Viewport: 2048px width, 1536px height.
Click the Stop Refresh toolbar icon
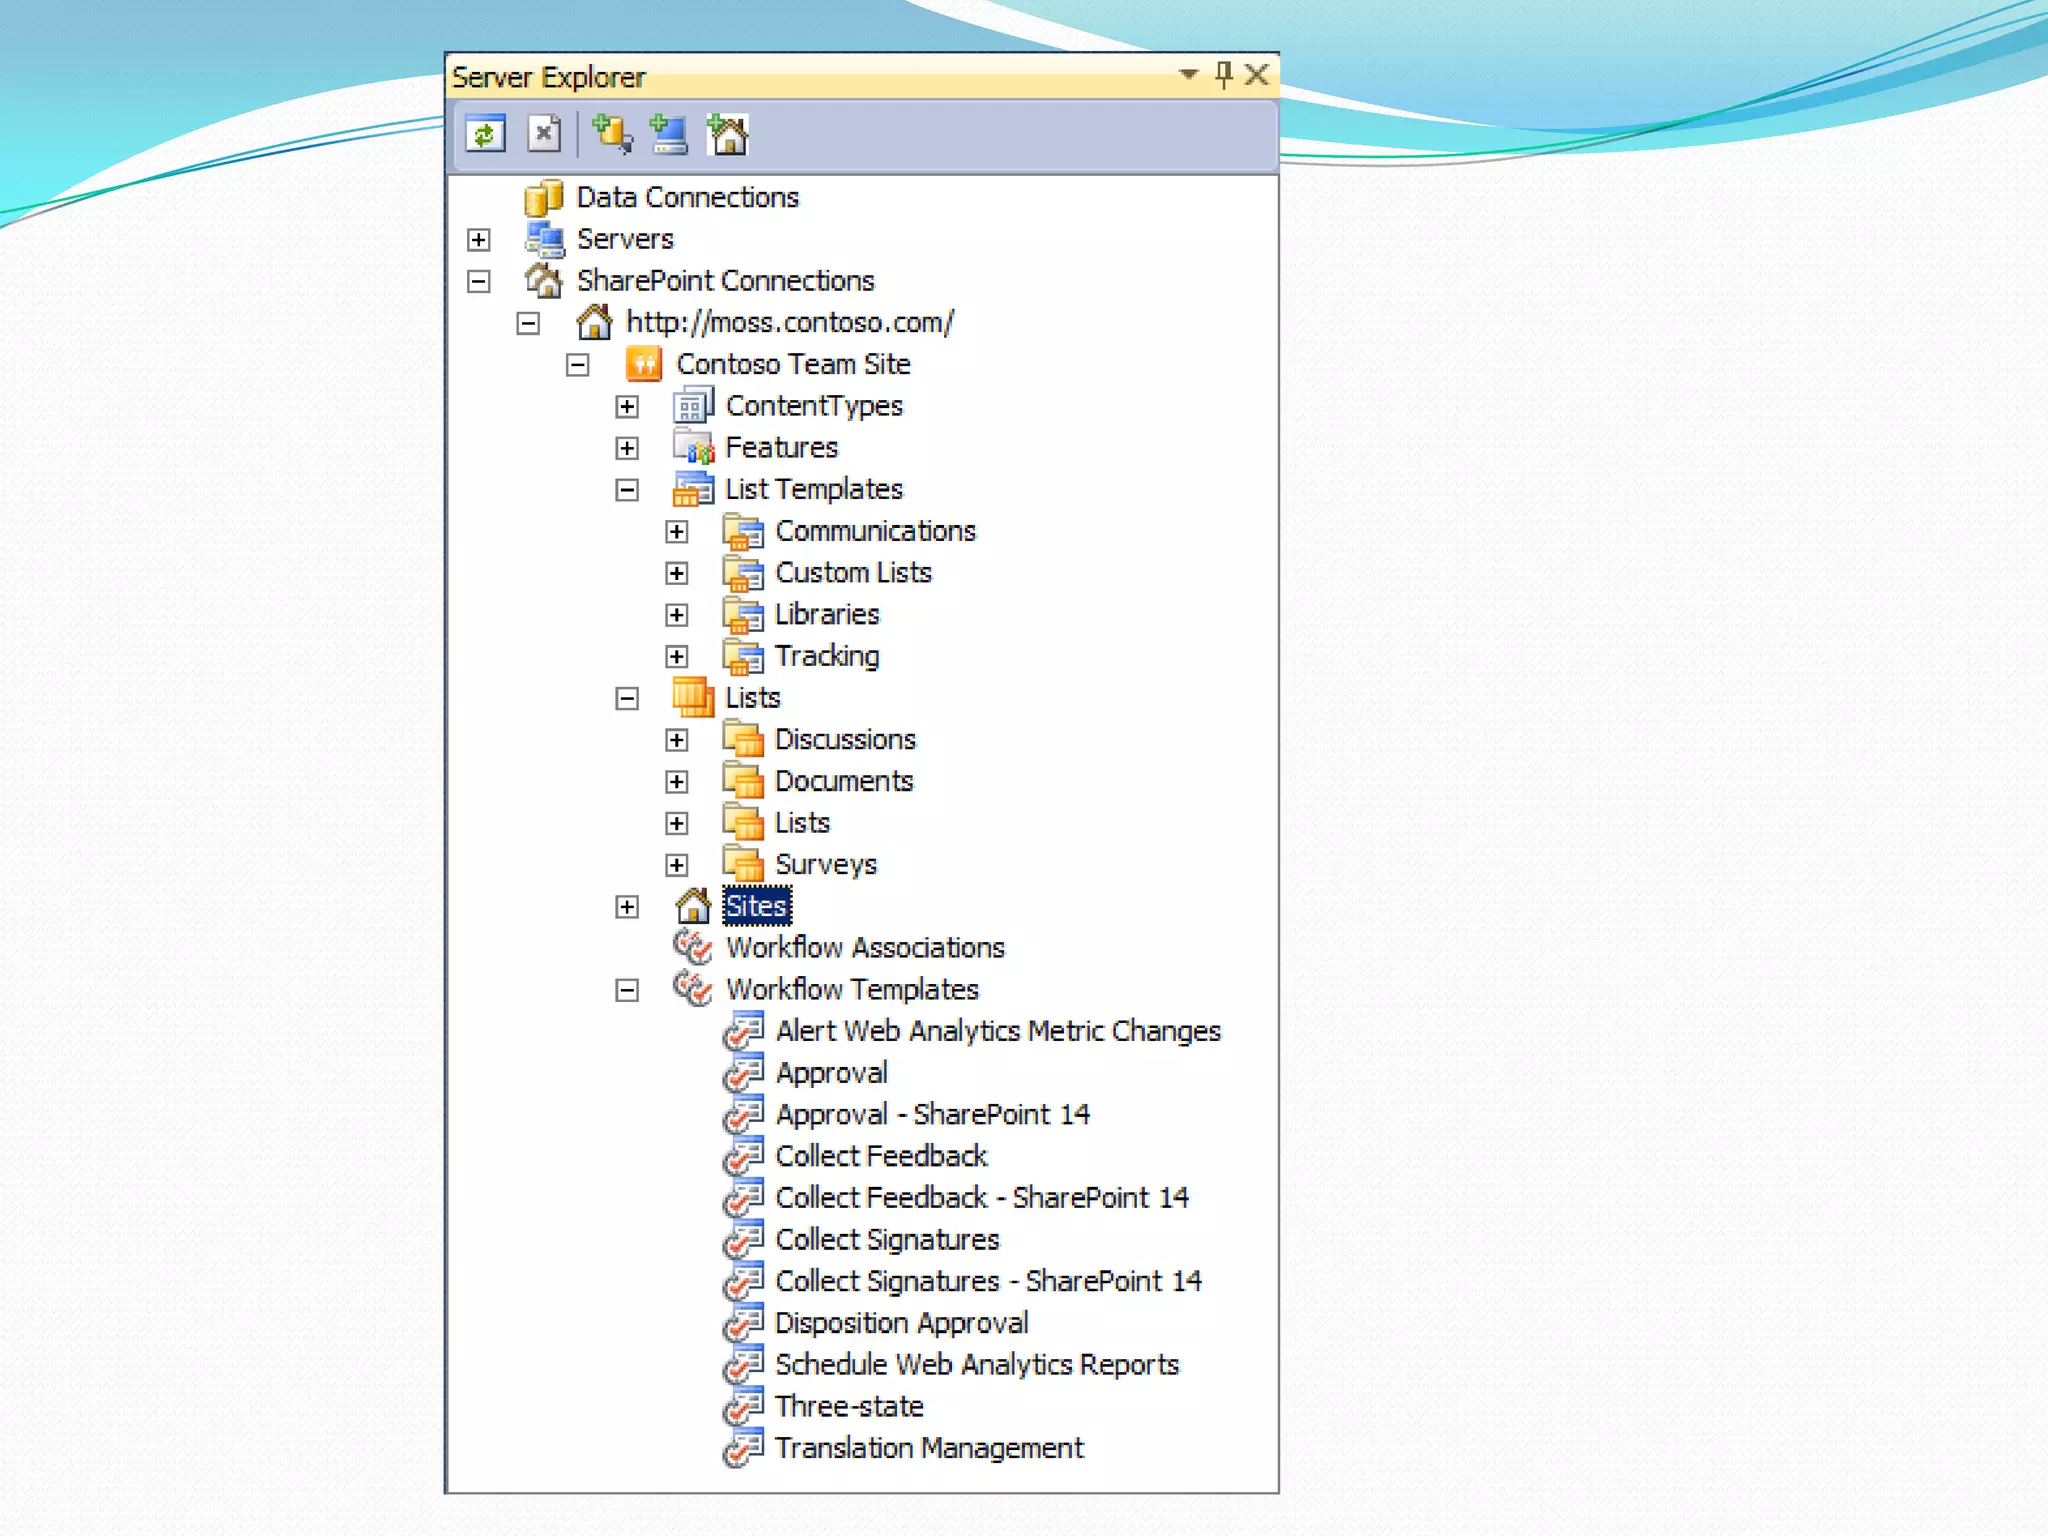pos(544,135)
